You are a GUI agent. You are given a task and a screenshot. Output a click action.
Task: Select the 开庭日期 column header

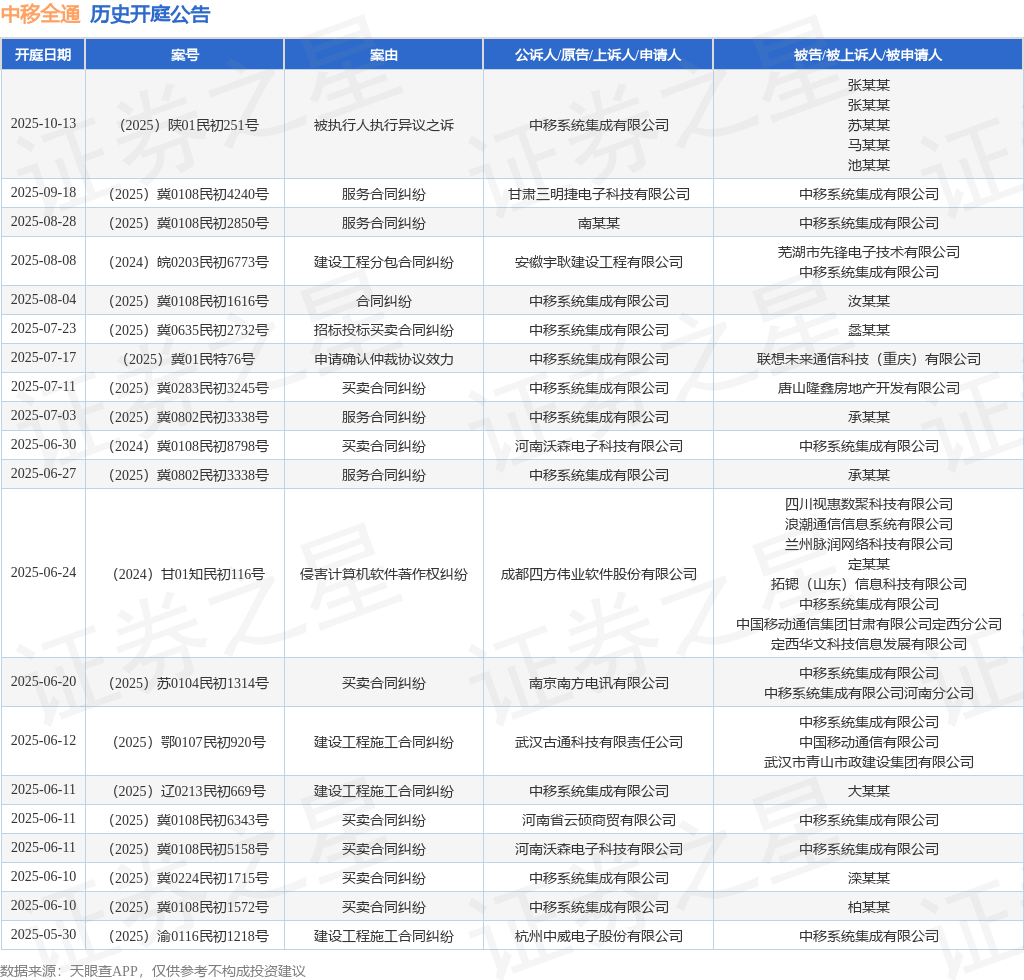pos(43,55)
